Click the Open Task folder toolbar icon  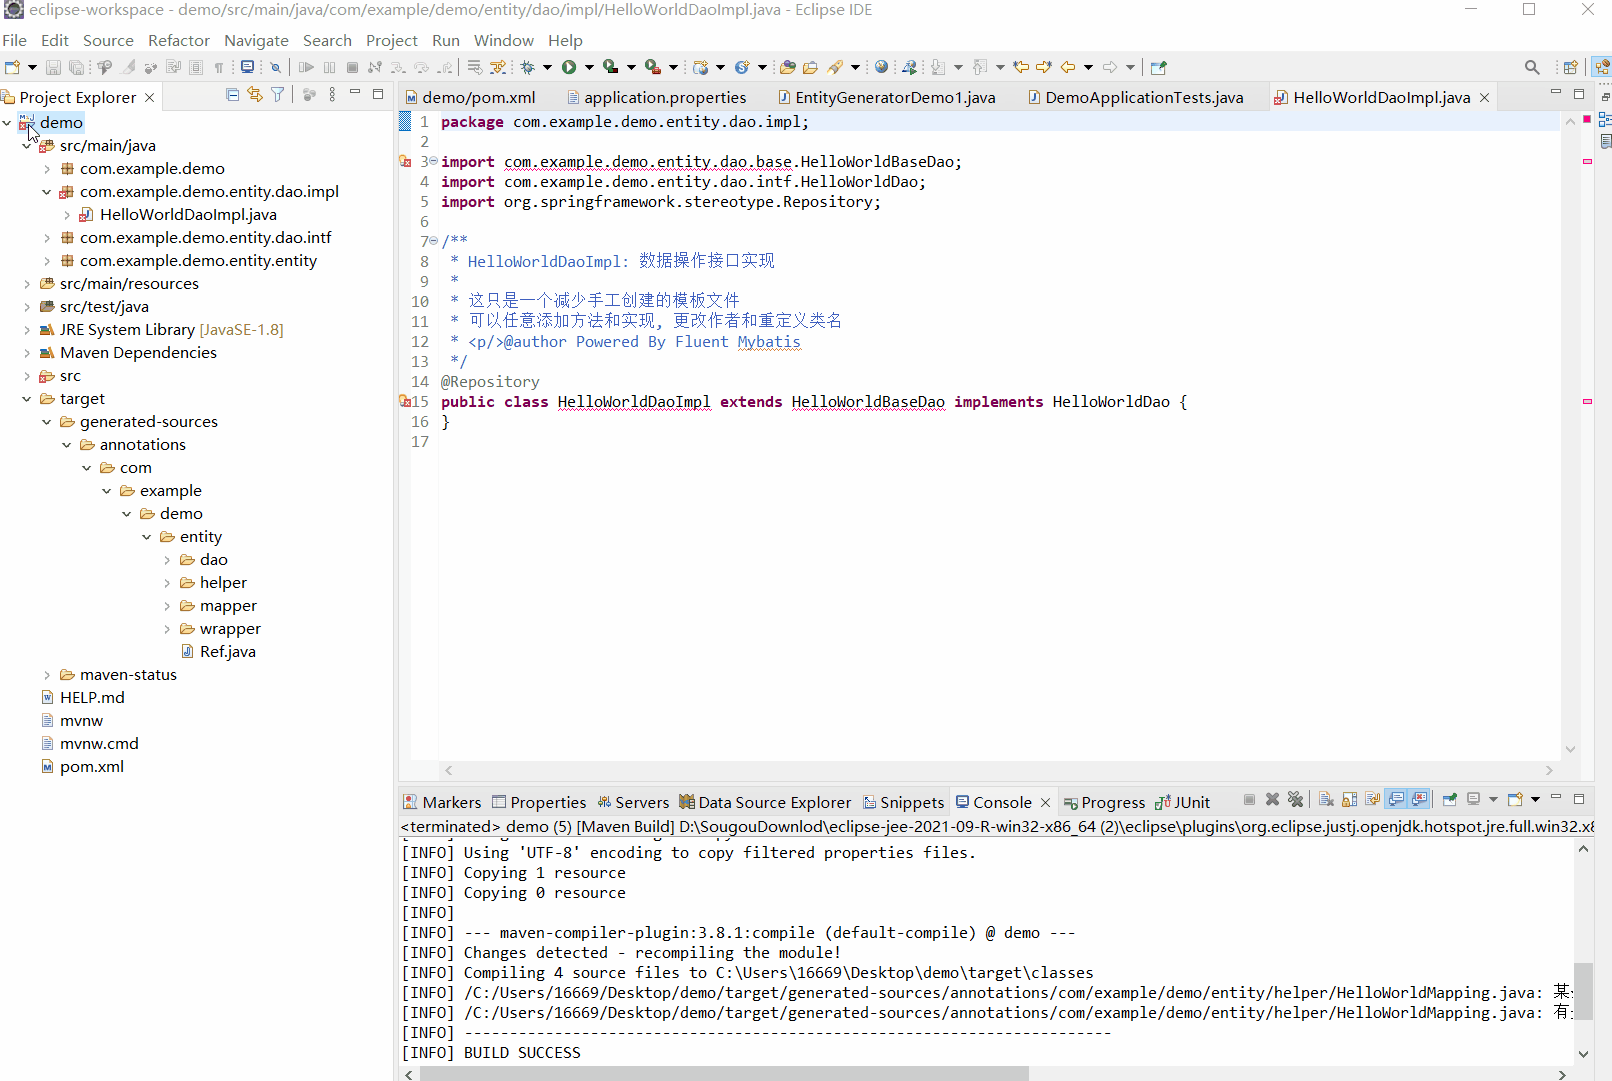pos(810,67)
